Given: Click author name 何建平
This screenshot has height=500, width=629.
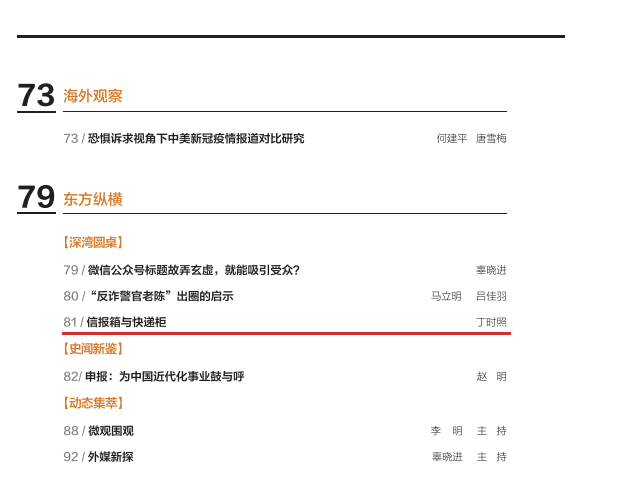Looking at the screenshot, I should tap(452, 138).
